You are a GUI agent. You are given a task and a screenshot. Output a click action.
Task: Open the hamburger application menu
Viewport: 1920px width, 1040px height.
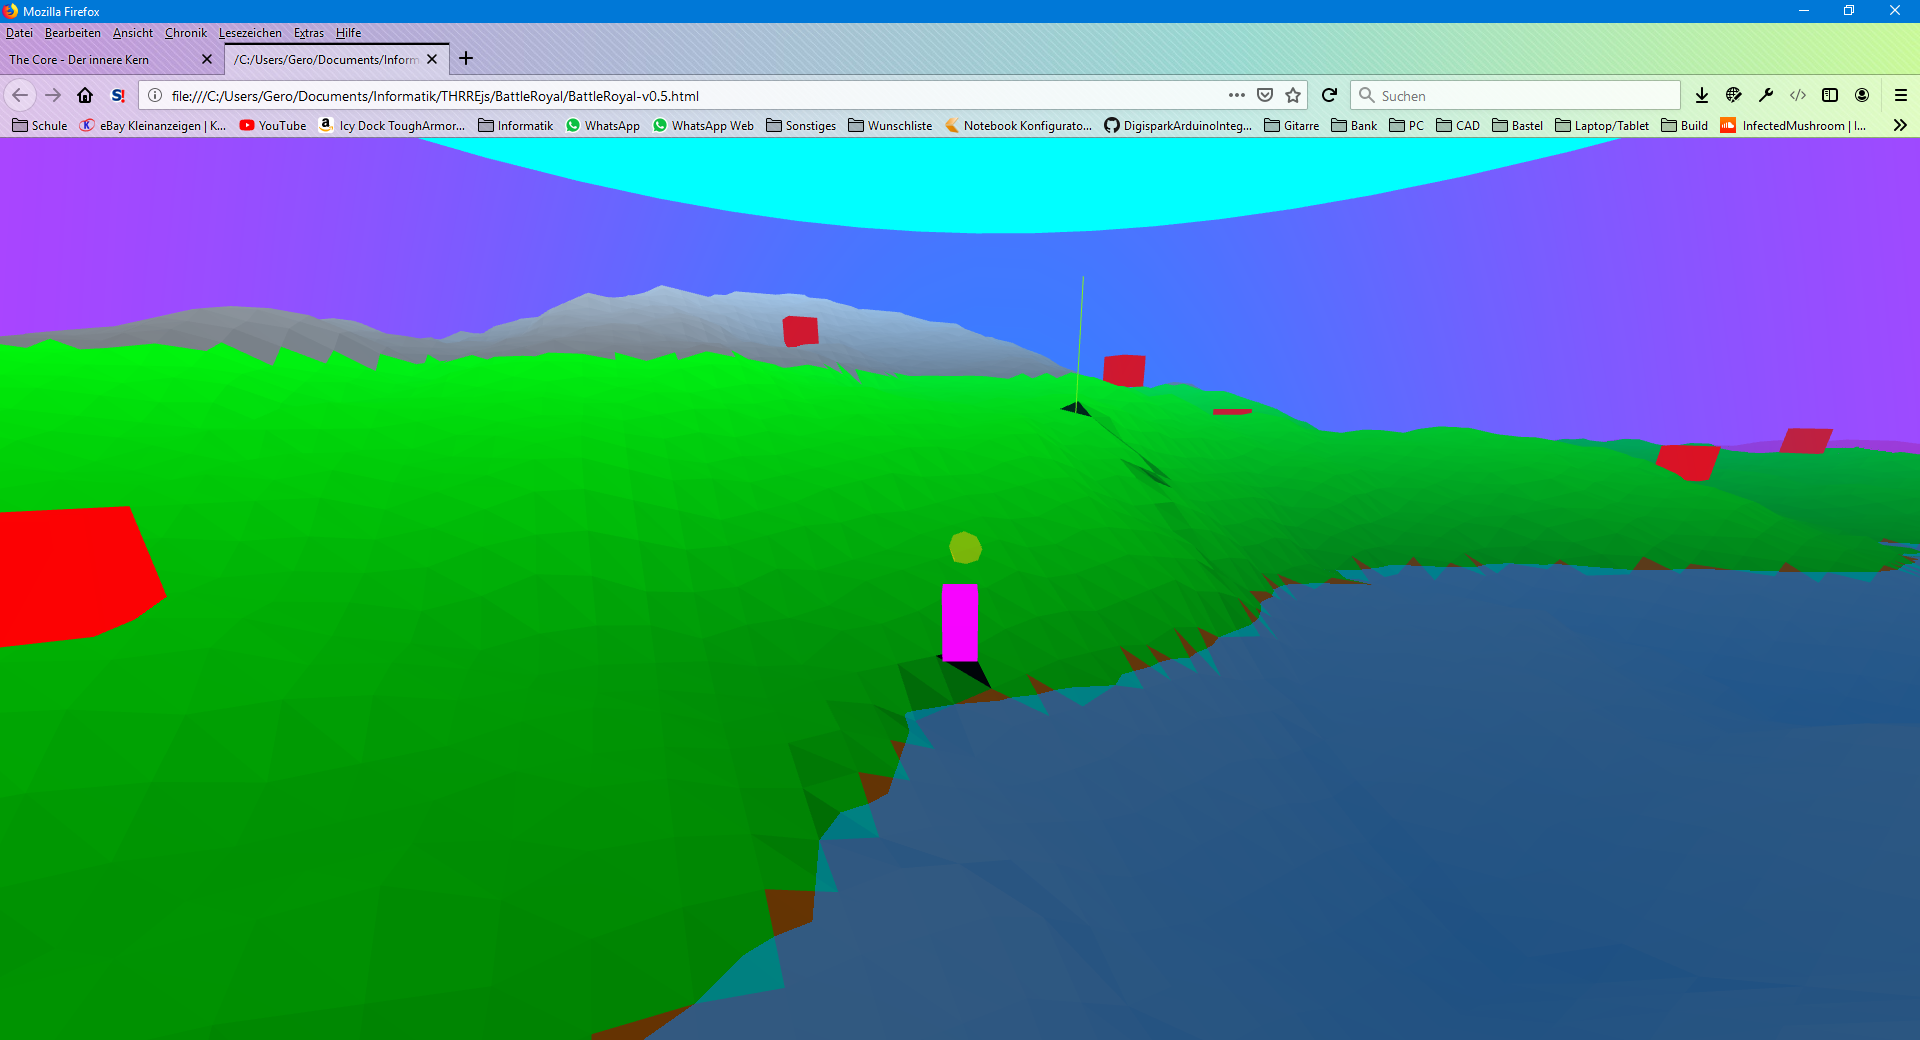1901,95
